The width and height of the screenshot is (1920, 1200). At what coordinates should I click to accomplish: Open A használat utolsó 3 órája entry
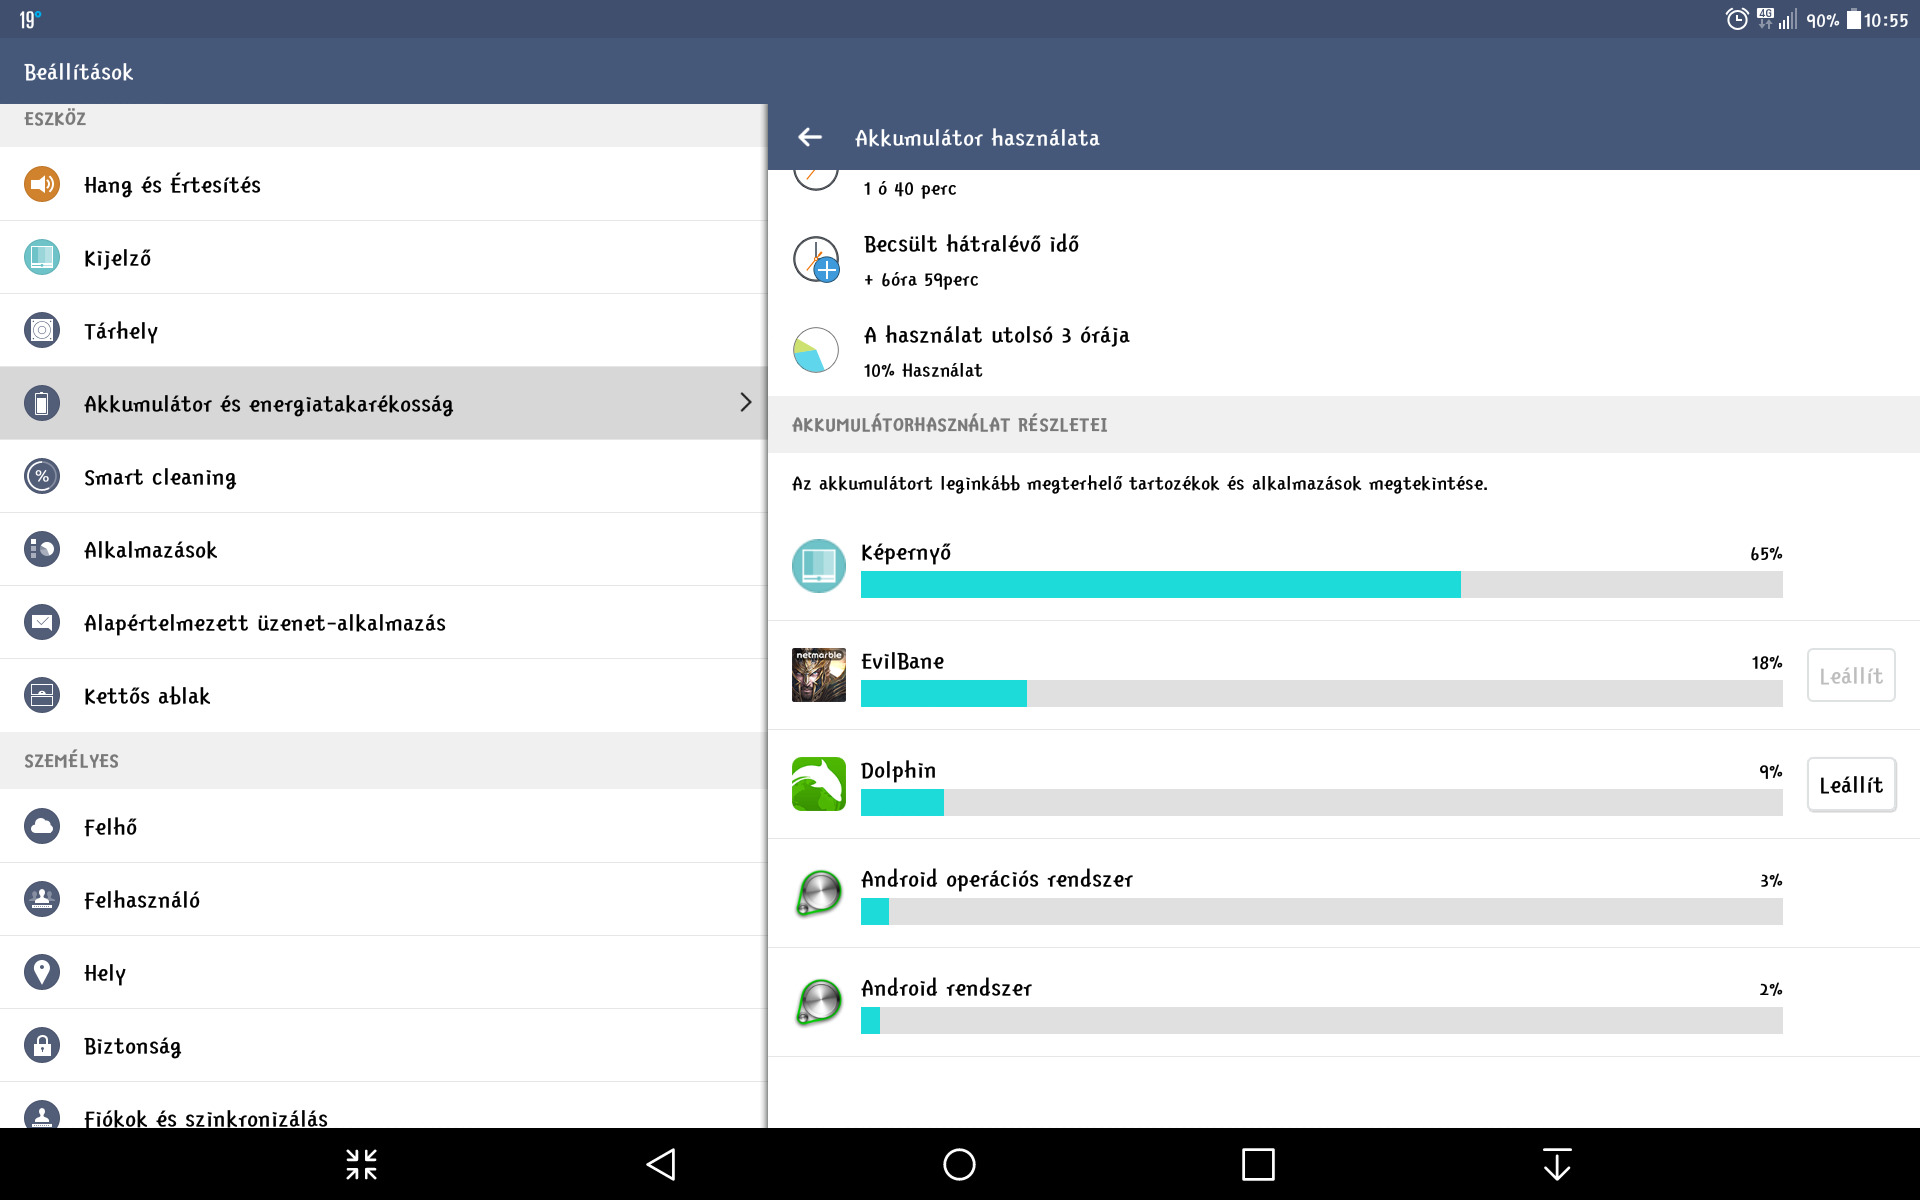[x=1344, y=351]
